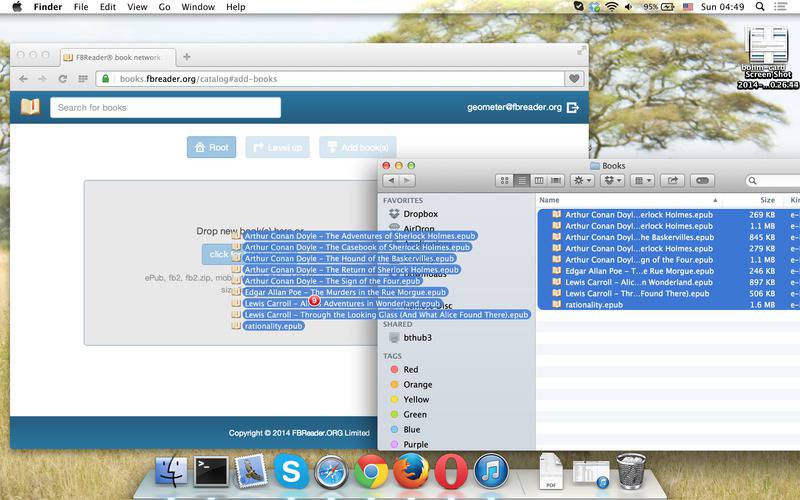Switch Finder to column view
The image size is (800, 500).
[539, 181]
